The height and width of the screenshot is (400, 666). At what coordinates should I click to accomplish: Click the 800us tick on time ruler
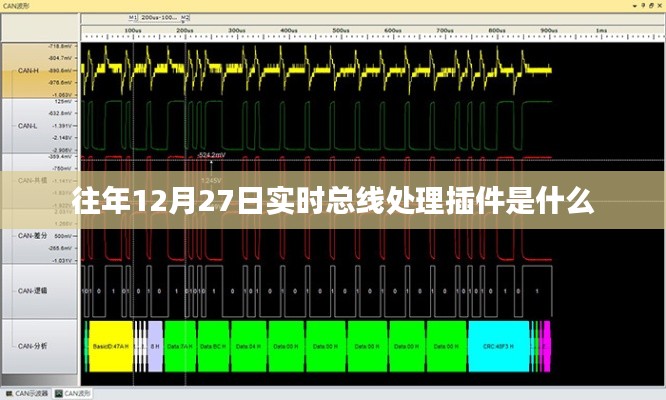point(497,31)
